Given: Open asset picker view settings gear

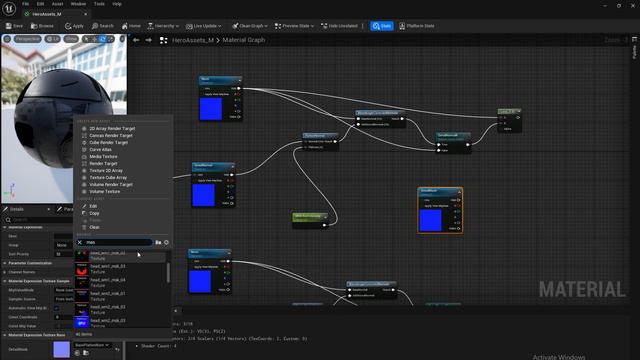Looking at the screenshot, I should click(166, 242).
